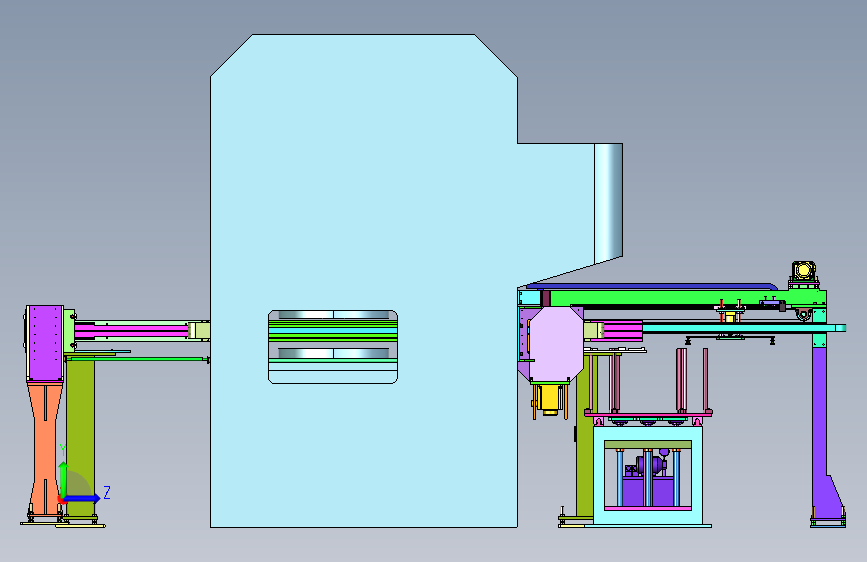The image size is (867, 562).
Task: Select the olive-green support column on the left
Action: [81, 437]
